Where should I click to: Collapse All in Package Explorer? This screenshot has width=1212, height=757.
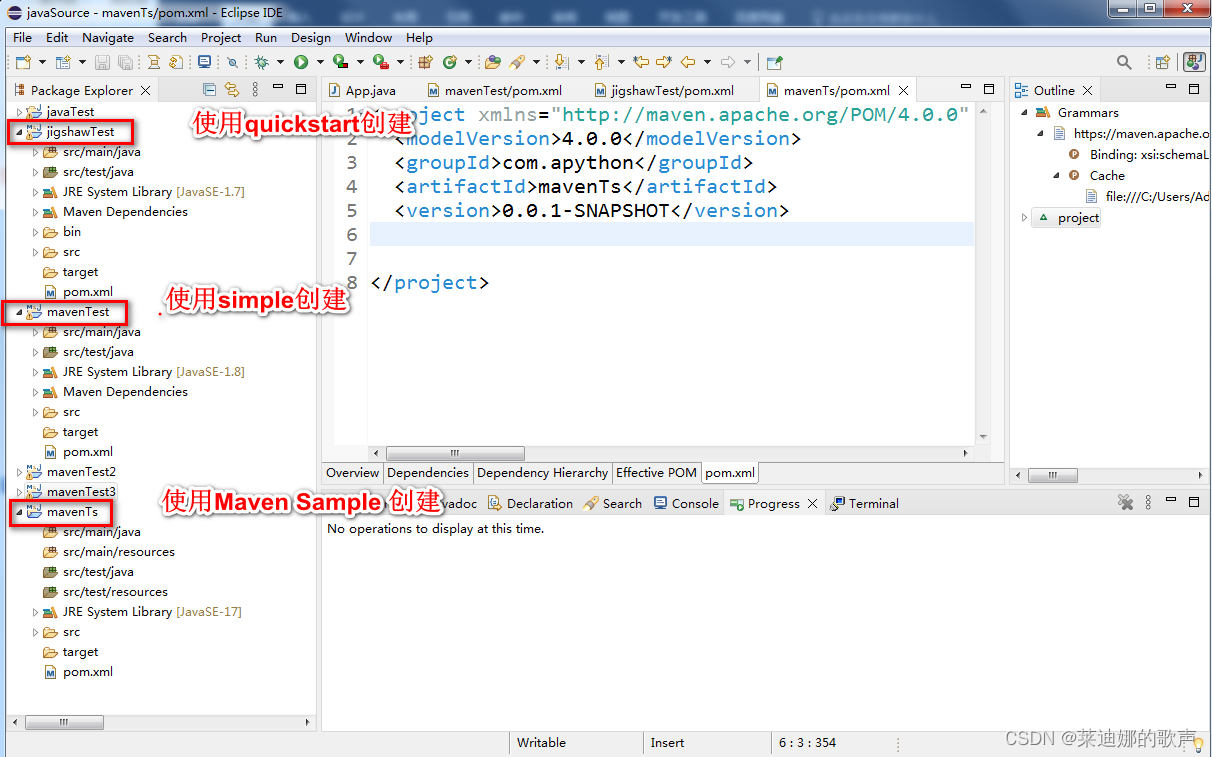click(209, 90)
